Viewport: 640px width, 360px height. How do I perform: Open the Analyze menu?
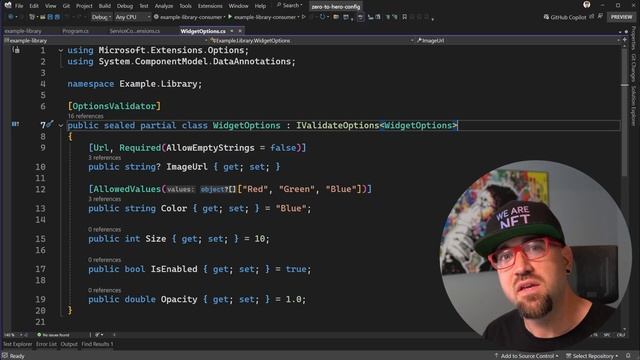coord(164,6)
